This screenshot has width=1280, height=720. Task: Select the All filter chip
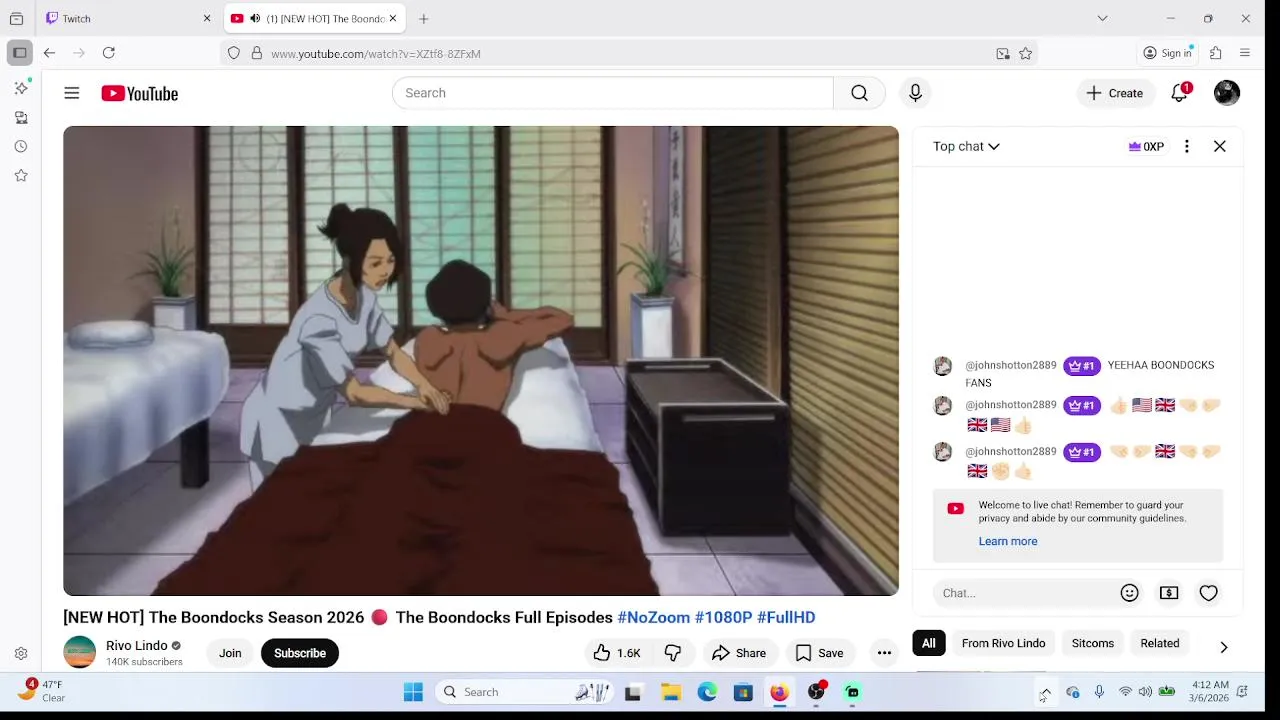(929, 643)
